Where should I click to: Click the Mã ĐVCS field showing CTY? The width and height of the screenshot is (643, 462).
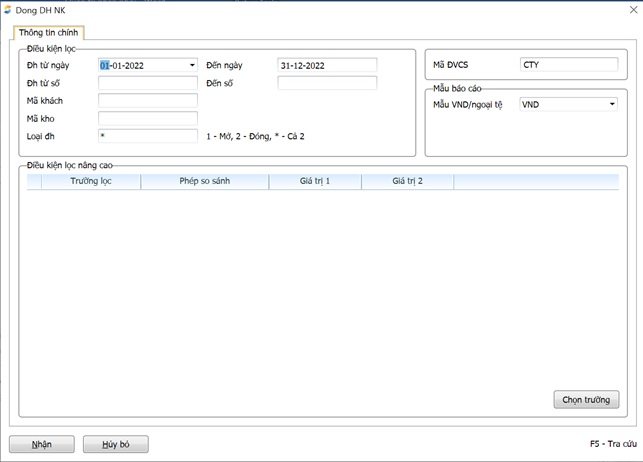[568, 66]
